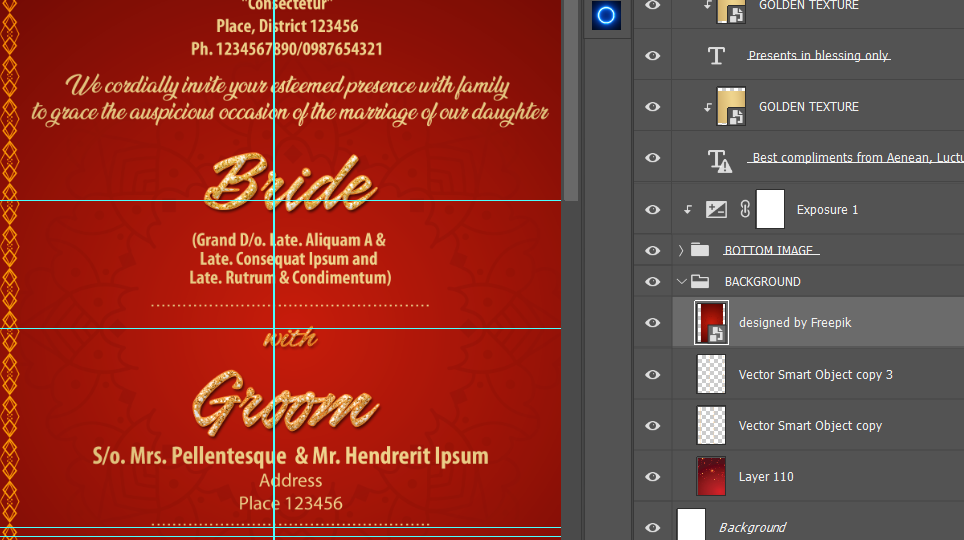
Task: Click 'Place, District 123456' canvas text
Action: coord(287,26)
